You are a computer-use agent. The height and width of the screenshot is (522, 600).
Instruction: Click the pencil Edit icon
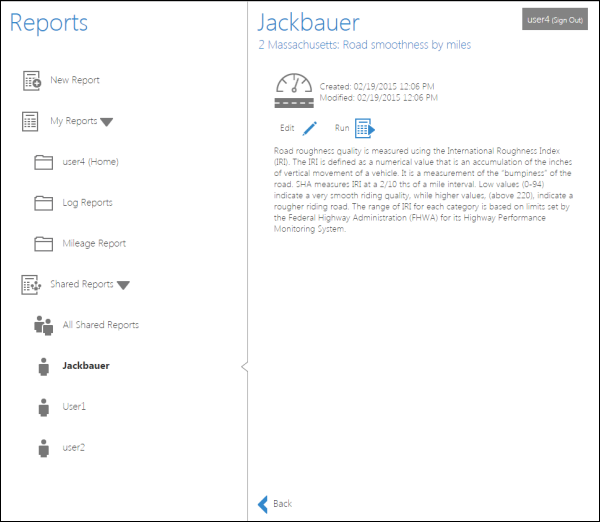coord(310,128)
